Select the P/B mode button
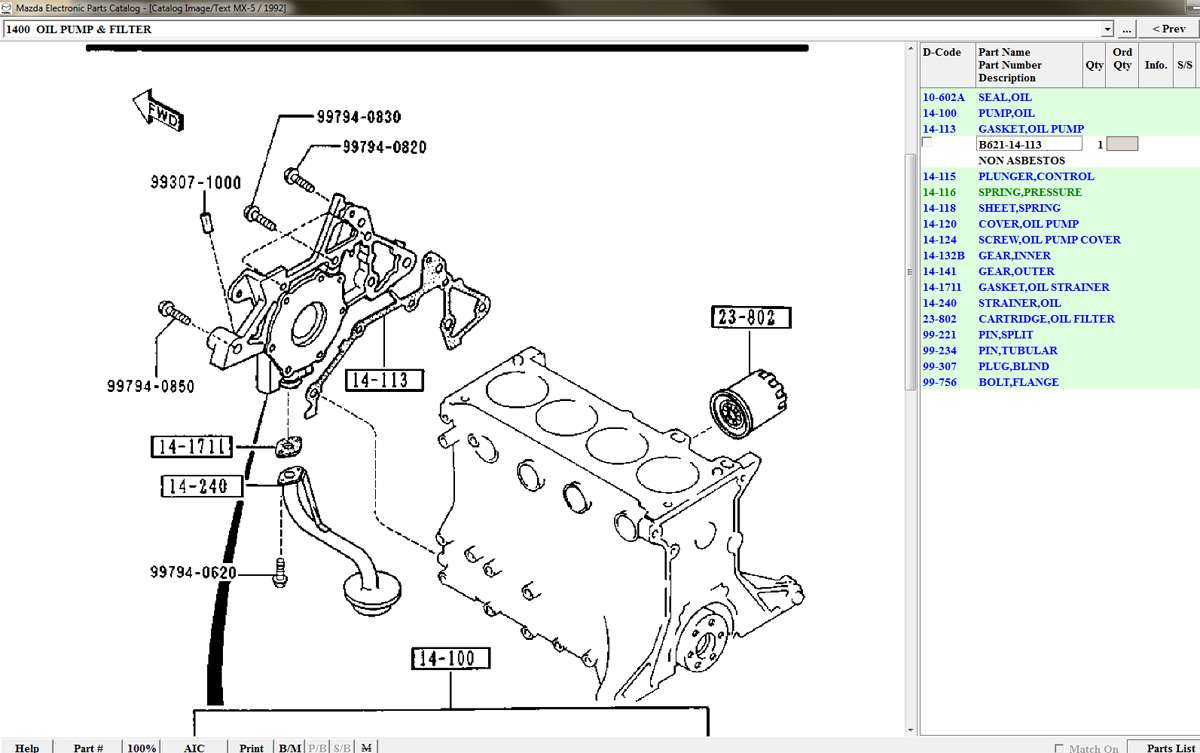The image size is (1200, 753). [x=316, y=747]
